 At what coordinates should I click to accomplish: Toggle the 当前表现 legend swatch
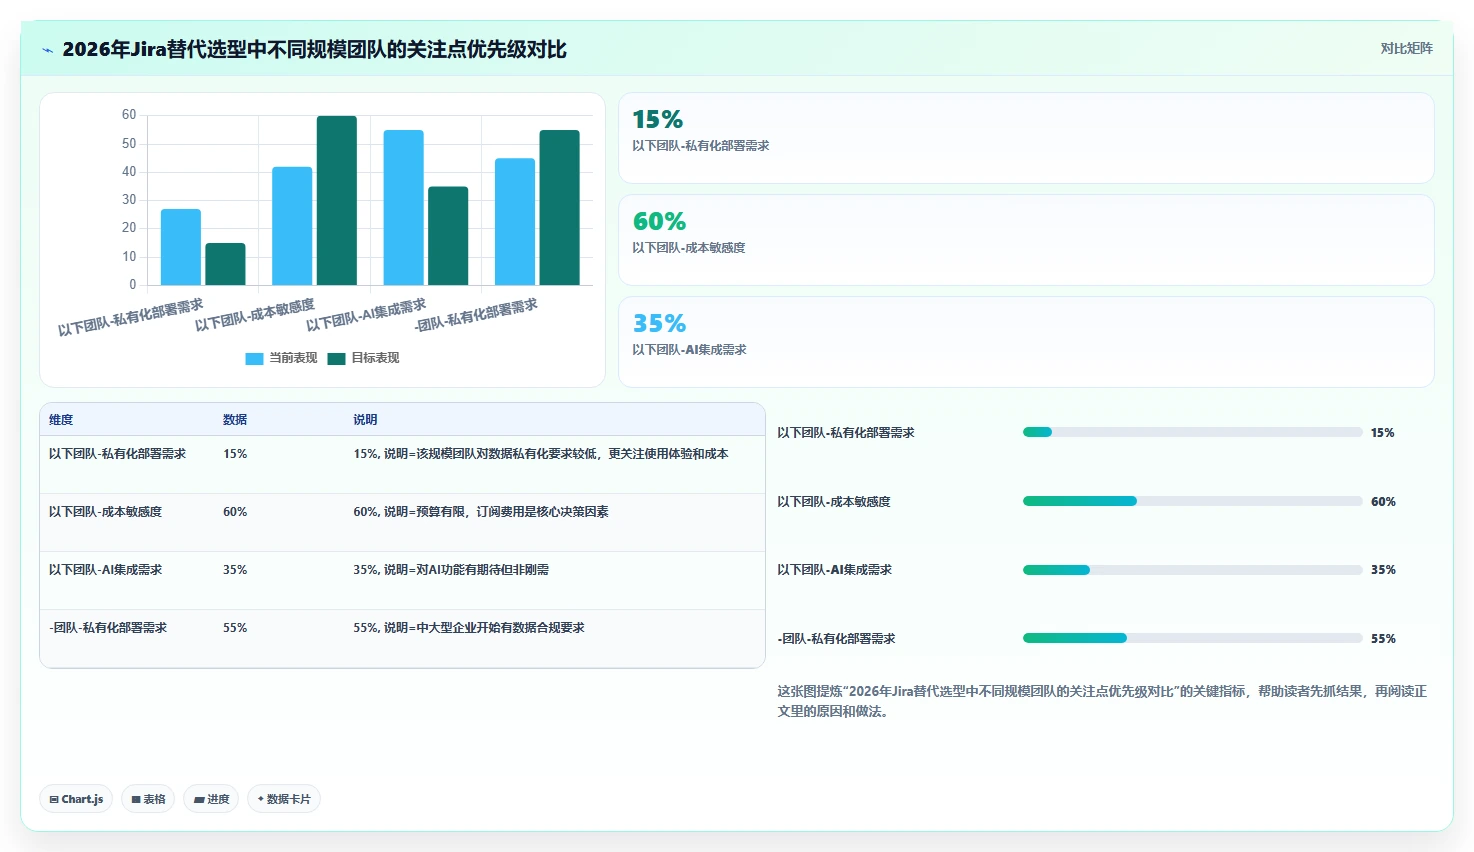click(x=254, y=358)
